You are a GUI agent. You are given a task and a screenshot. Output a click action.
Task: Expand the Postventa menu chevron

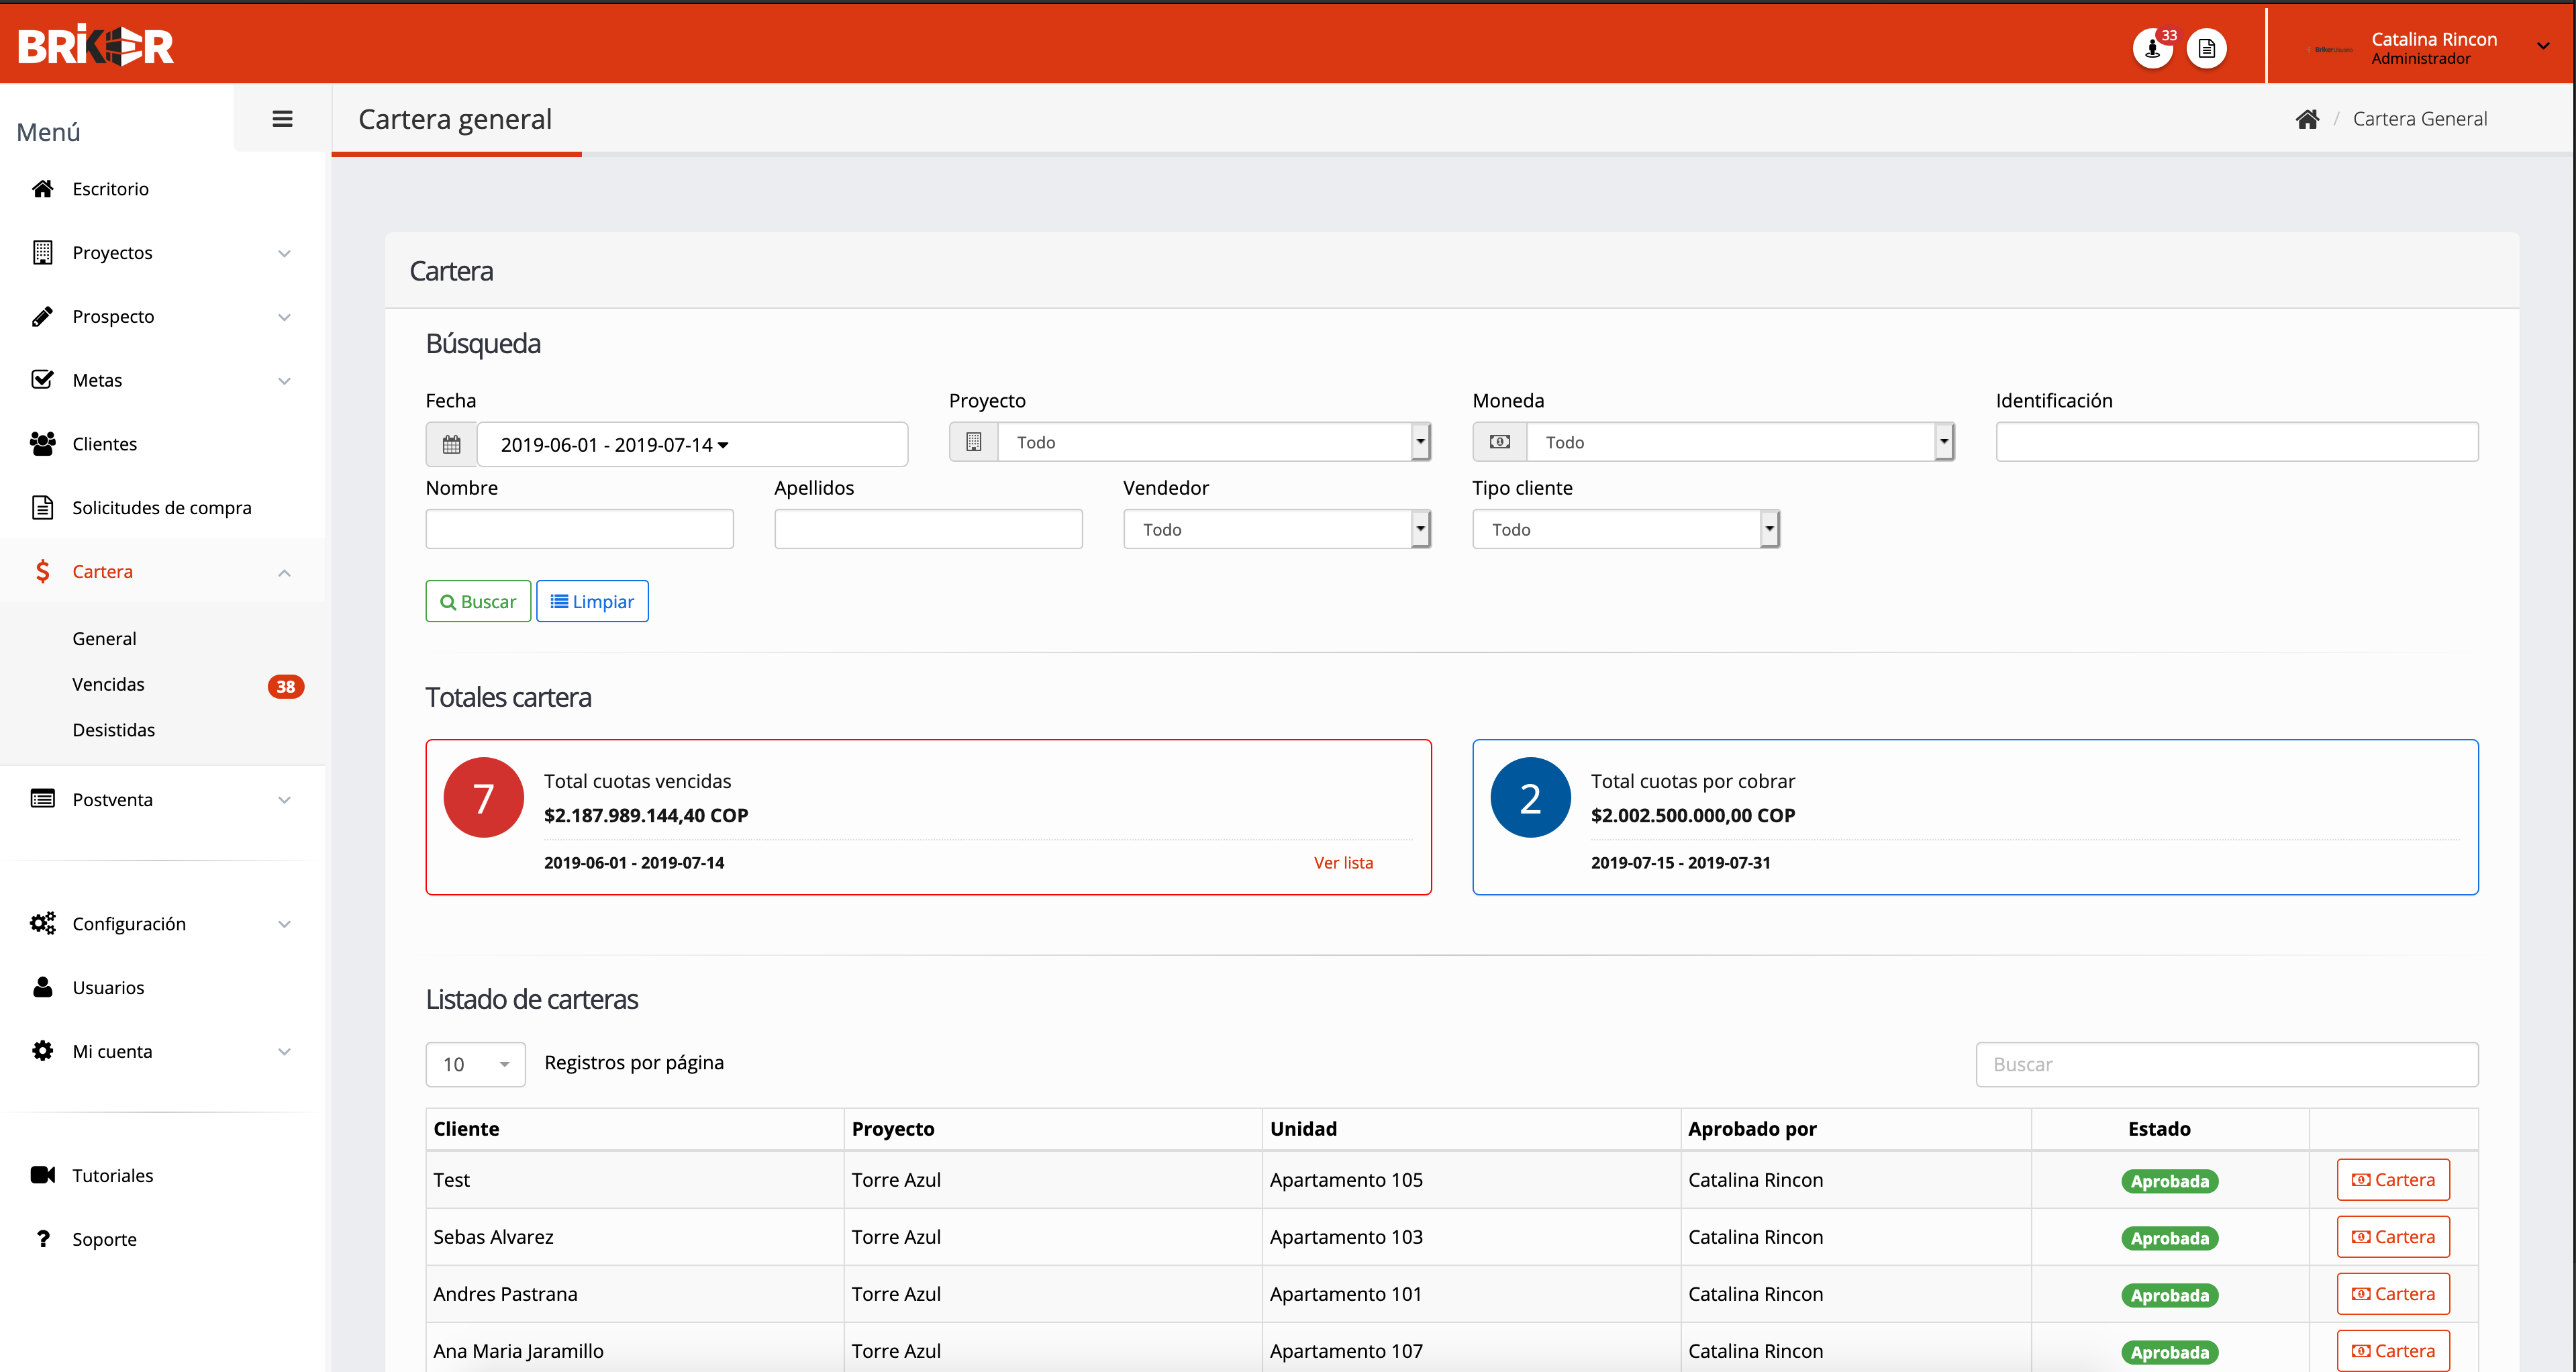point(284,800)
